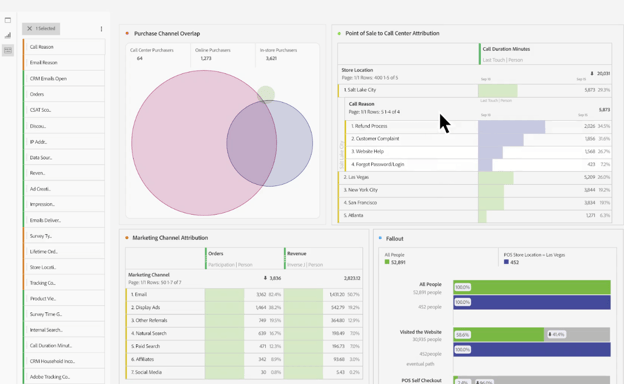Select the Store Locati.. component
This screenshot has width=624, height=384.
(64, 267)
